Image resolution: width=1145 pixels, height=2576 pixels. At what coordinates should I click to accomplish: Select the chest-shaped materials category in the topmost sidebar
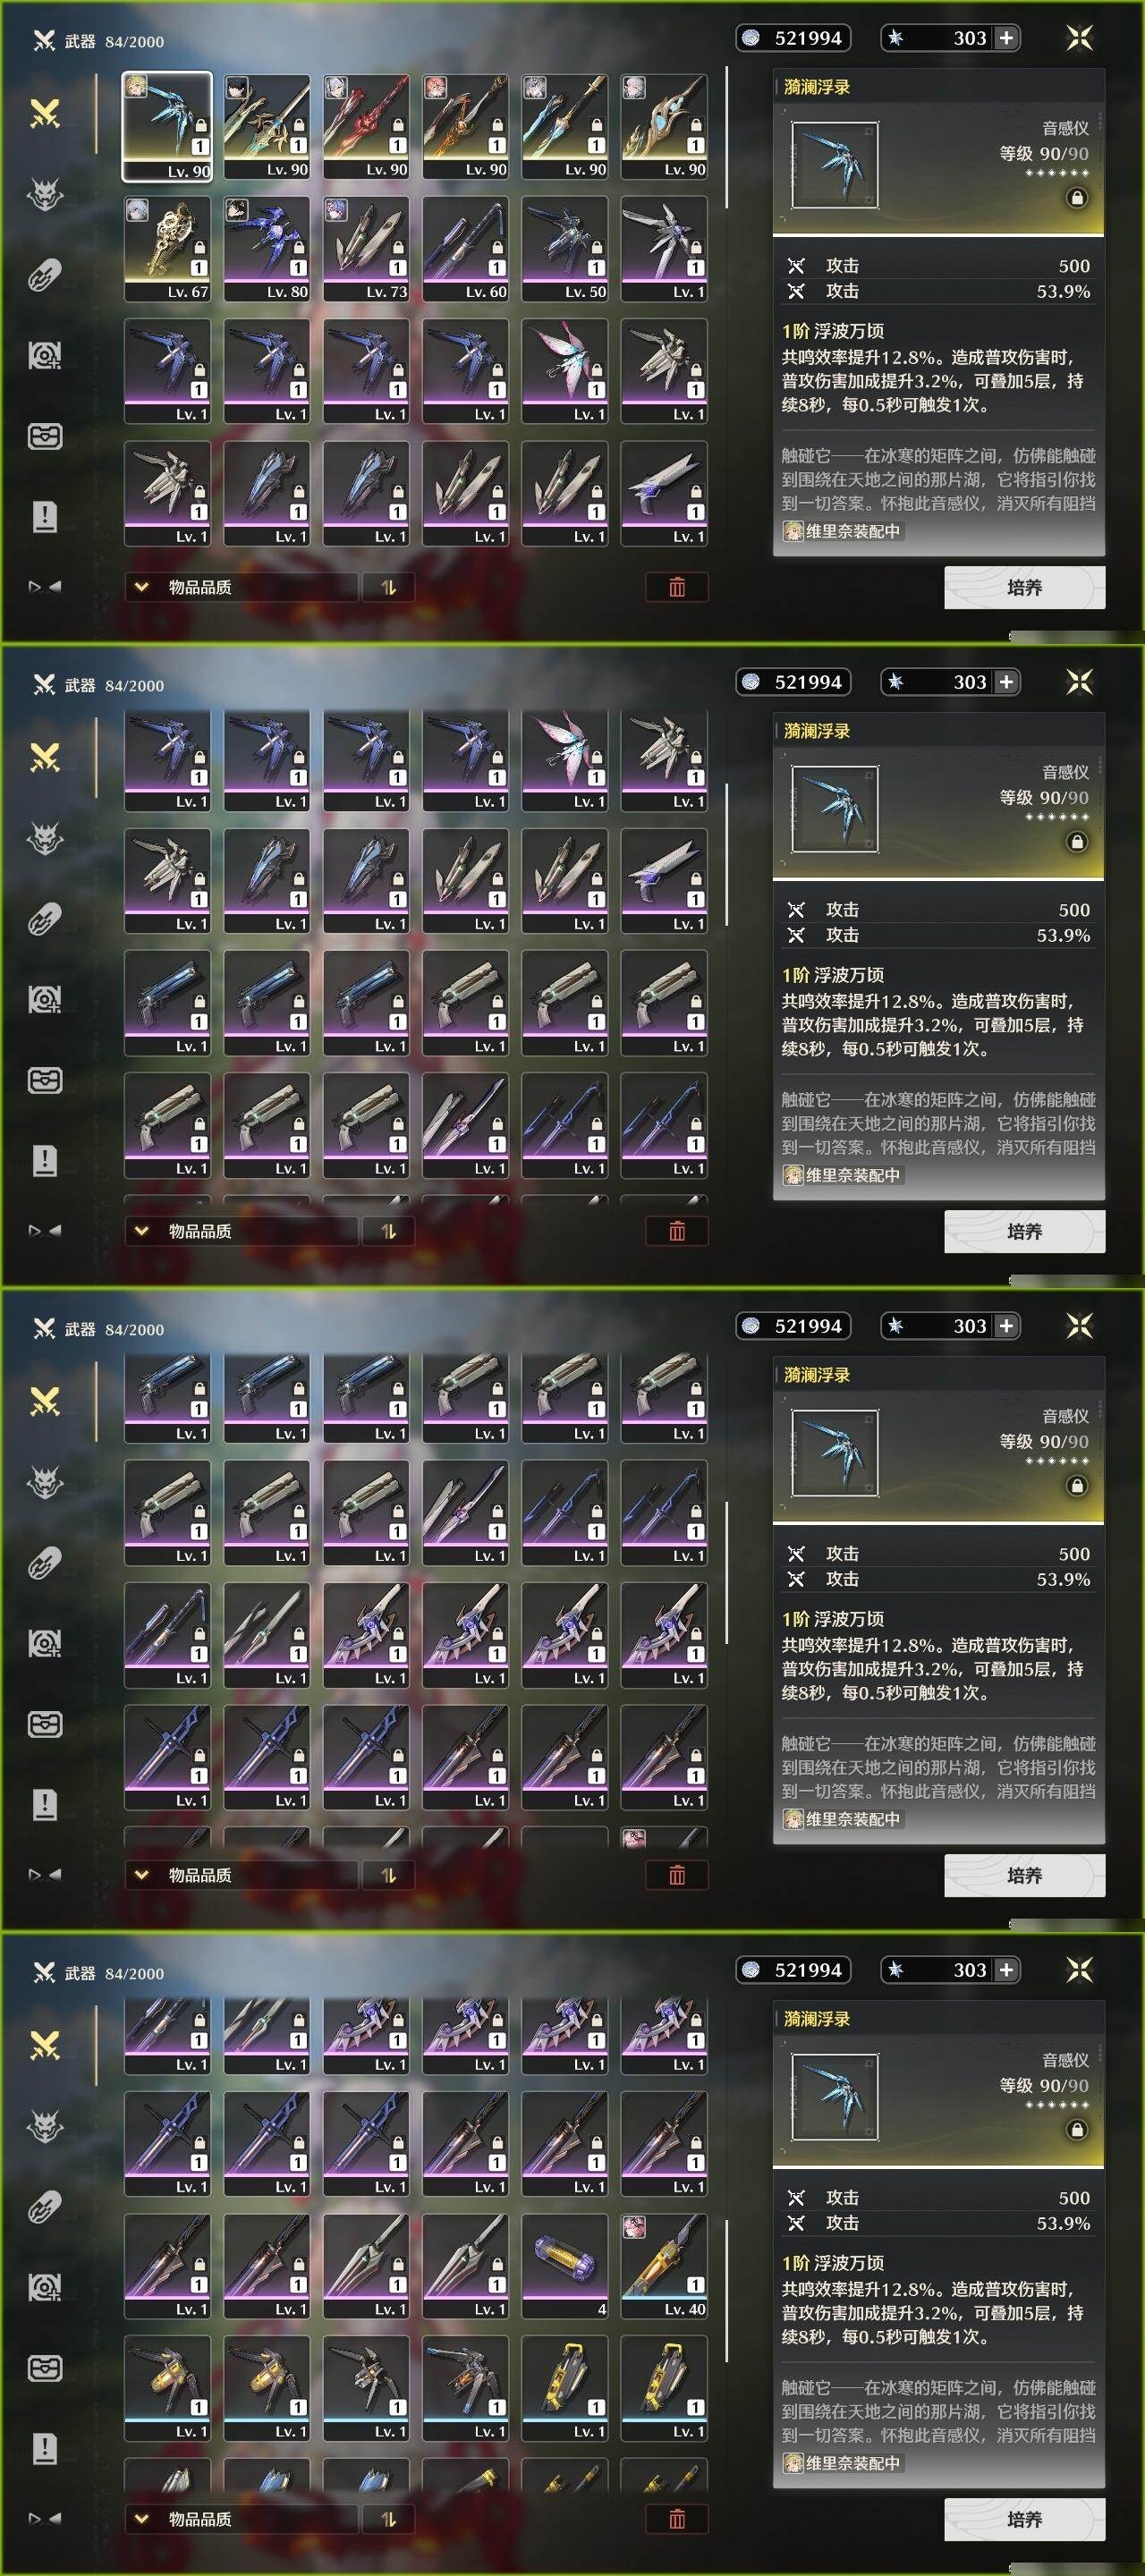click(45, 436)
